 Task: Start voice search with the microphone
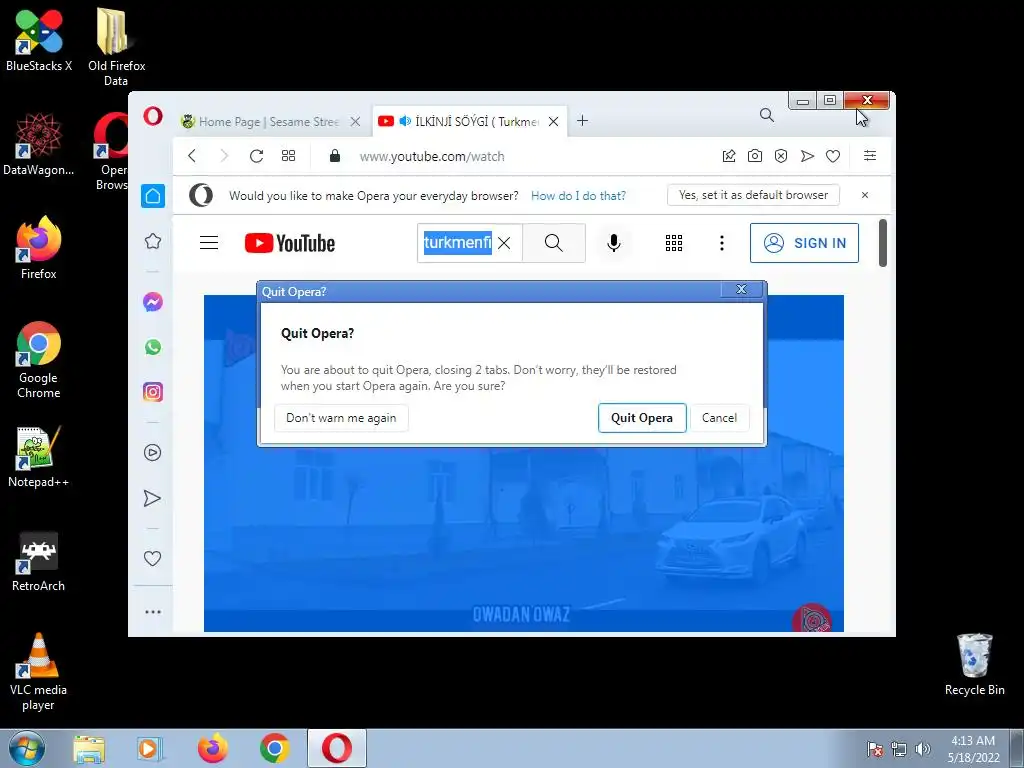[614, 243]
